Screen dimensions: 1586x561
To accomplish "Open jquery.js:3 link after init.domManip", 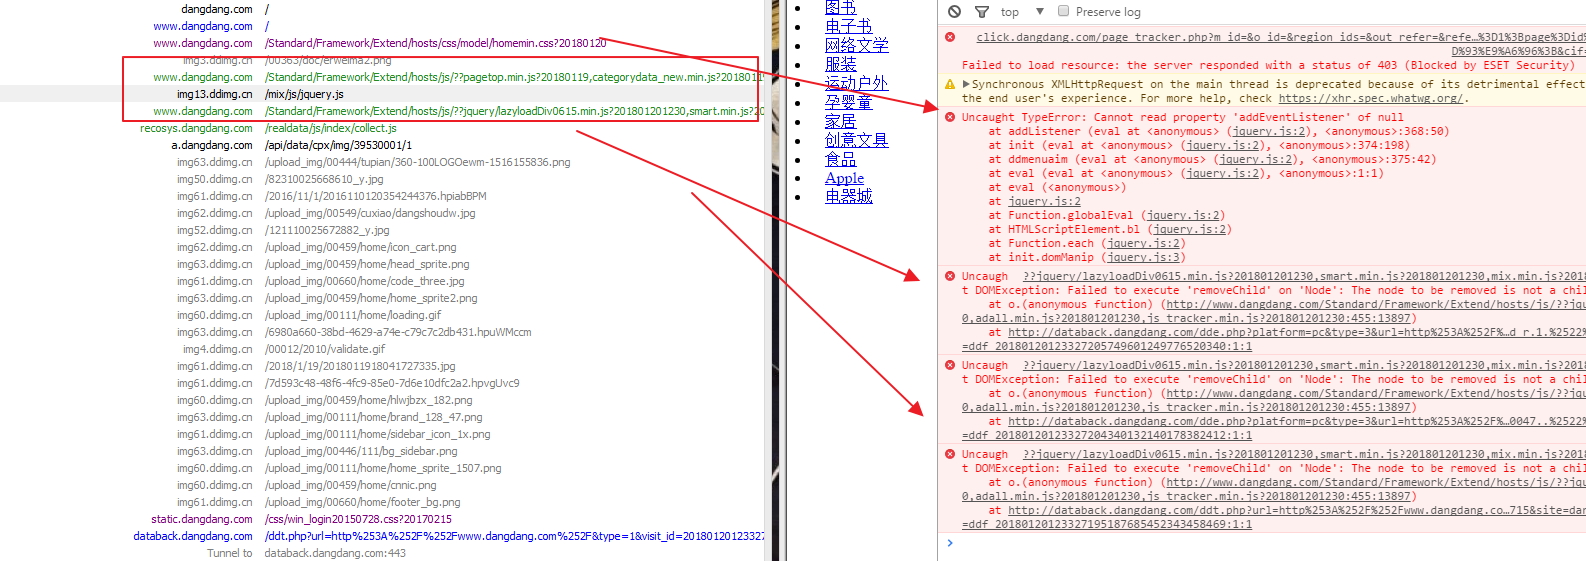I will (1143, 257).
